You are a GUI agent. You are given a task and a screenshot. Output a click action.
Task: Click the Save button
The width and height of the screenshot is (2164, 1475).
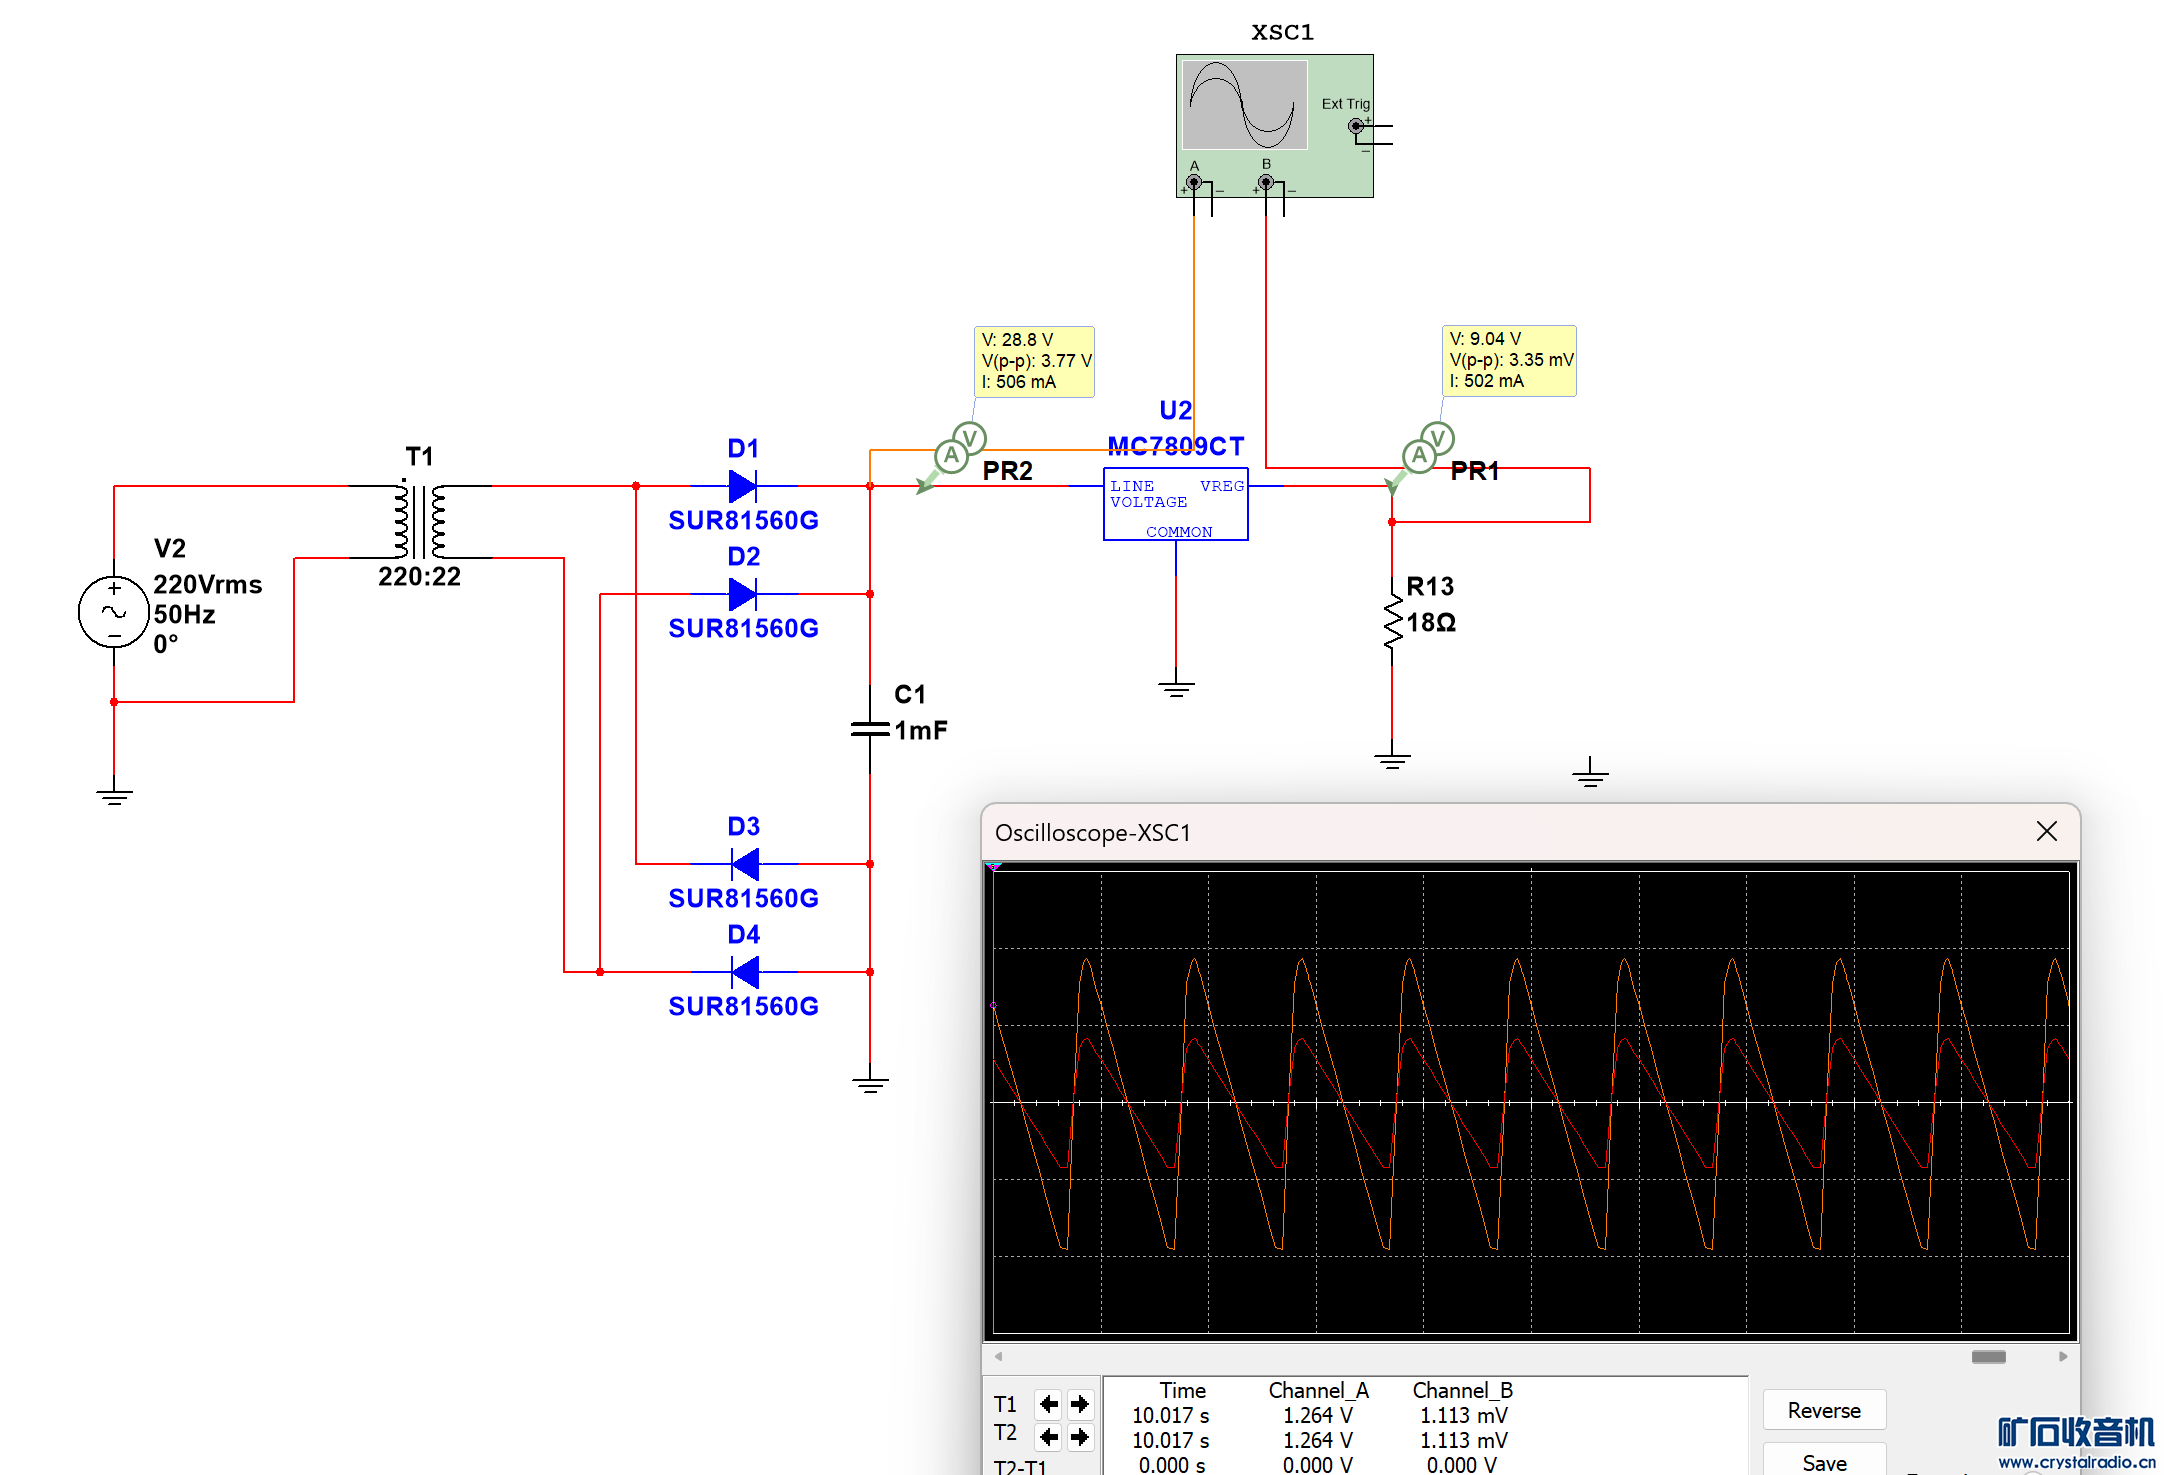(1824, 1460)
